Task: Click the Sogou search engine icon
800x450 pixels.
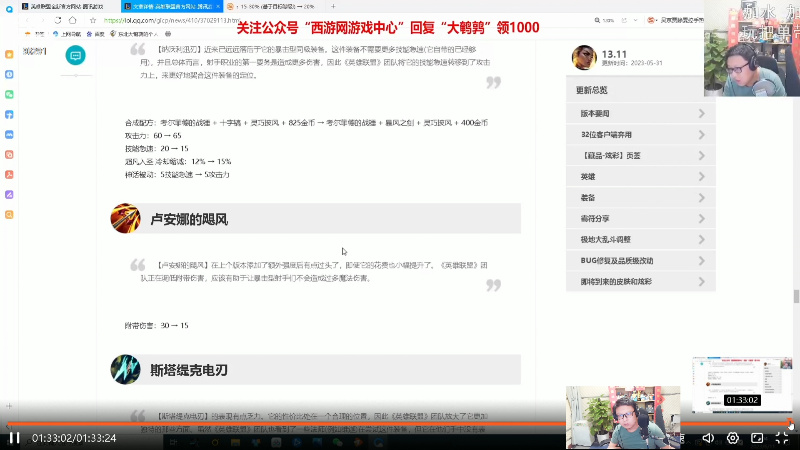Action: coord(651,20)
